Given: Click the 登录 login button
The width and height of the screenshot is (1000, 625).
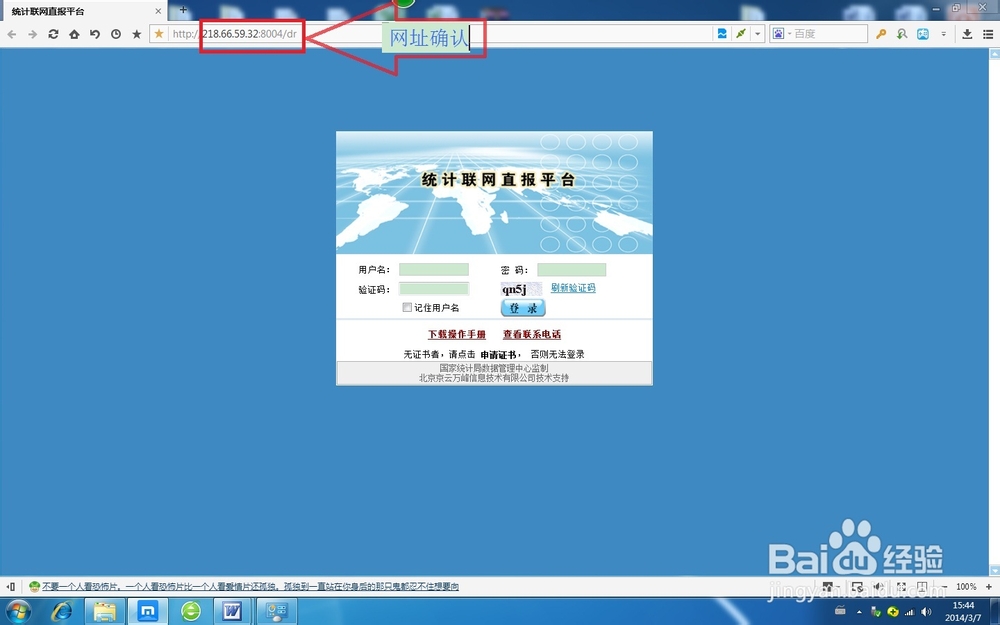Looking at the screenshot, I should [523, 308].
